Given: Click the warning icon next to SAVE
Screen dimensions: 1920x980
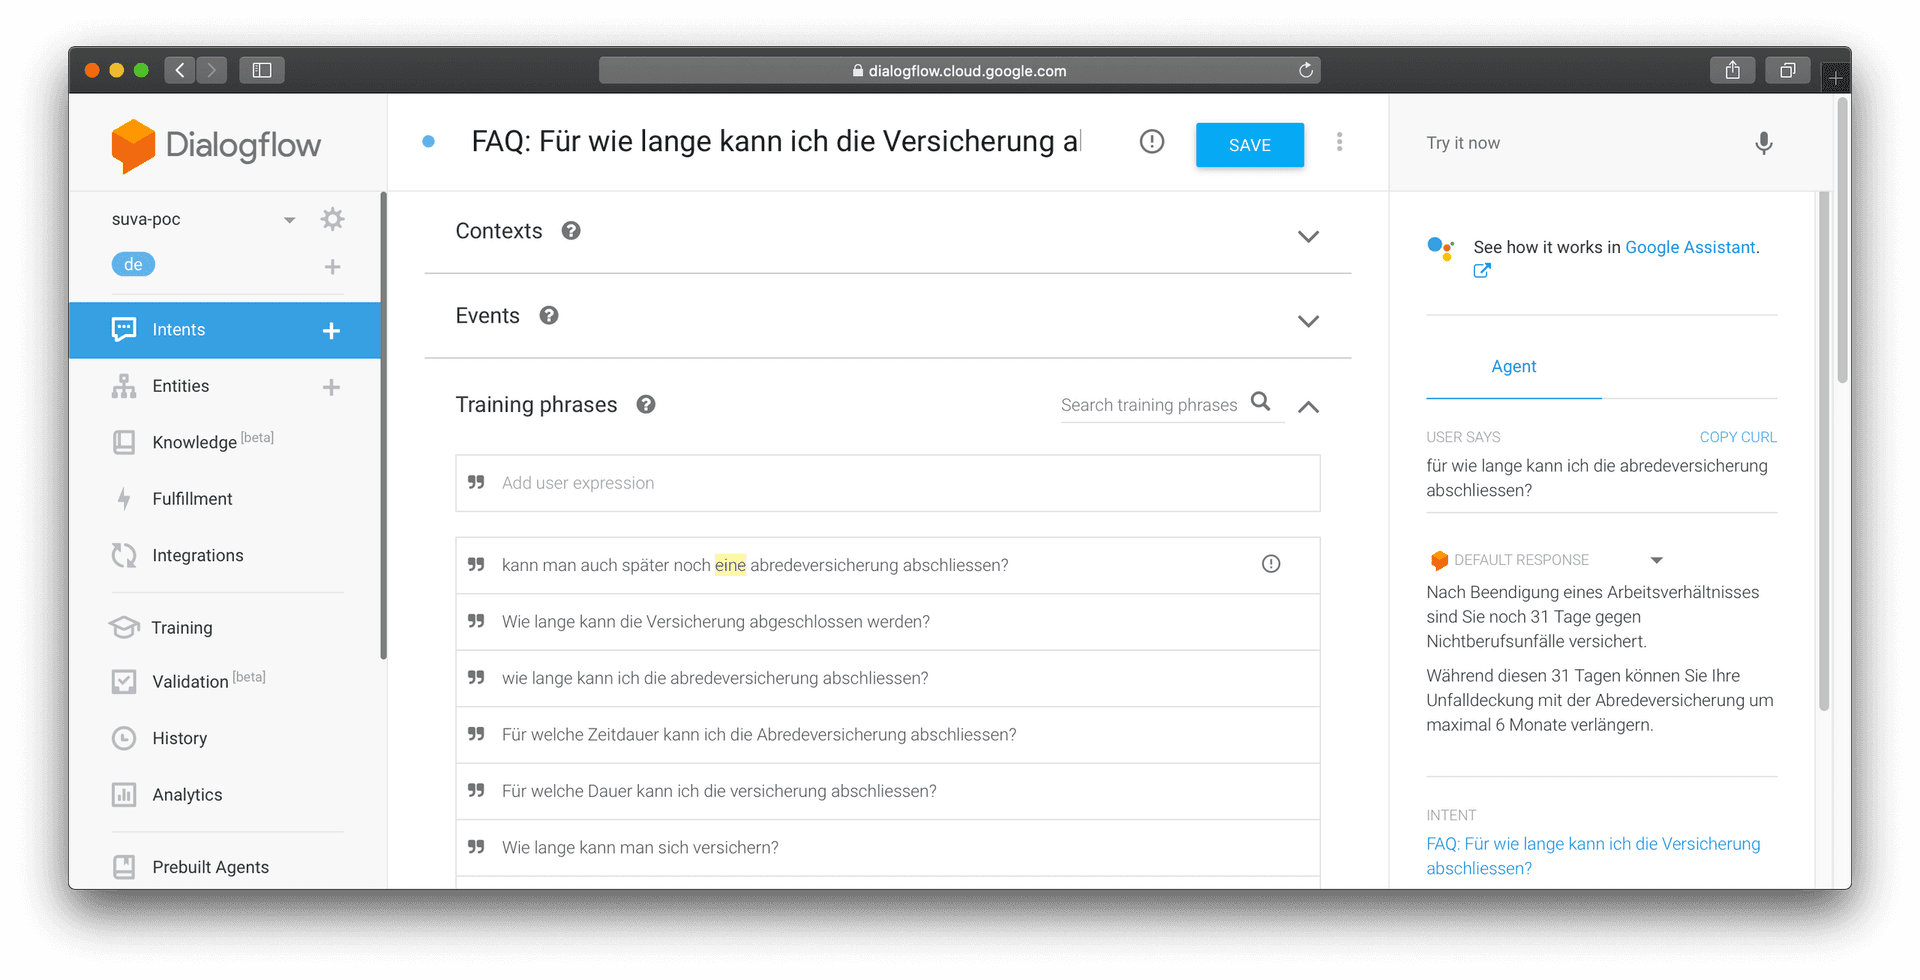Looking at the screenshot, I should (x=1152, y=142).
